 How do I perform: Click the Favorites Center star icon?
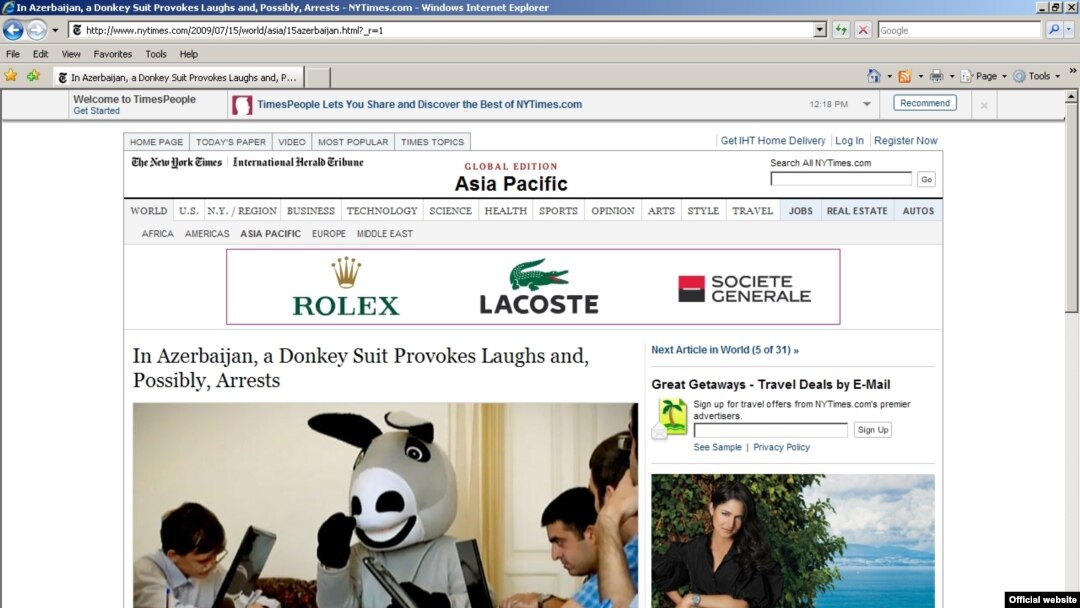click(11, 76)
